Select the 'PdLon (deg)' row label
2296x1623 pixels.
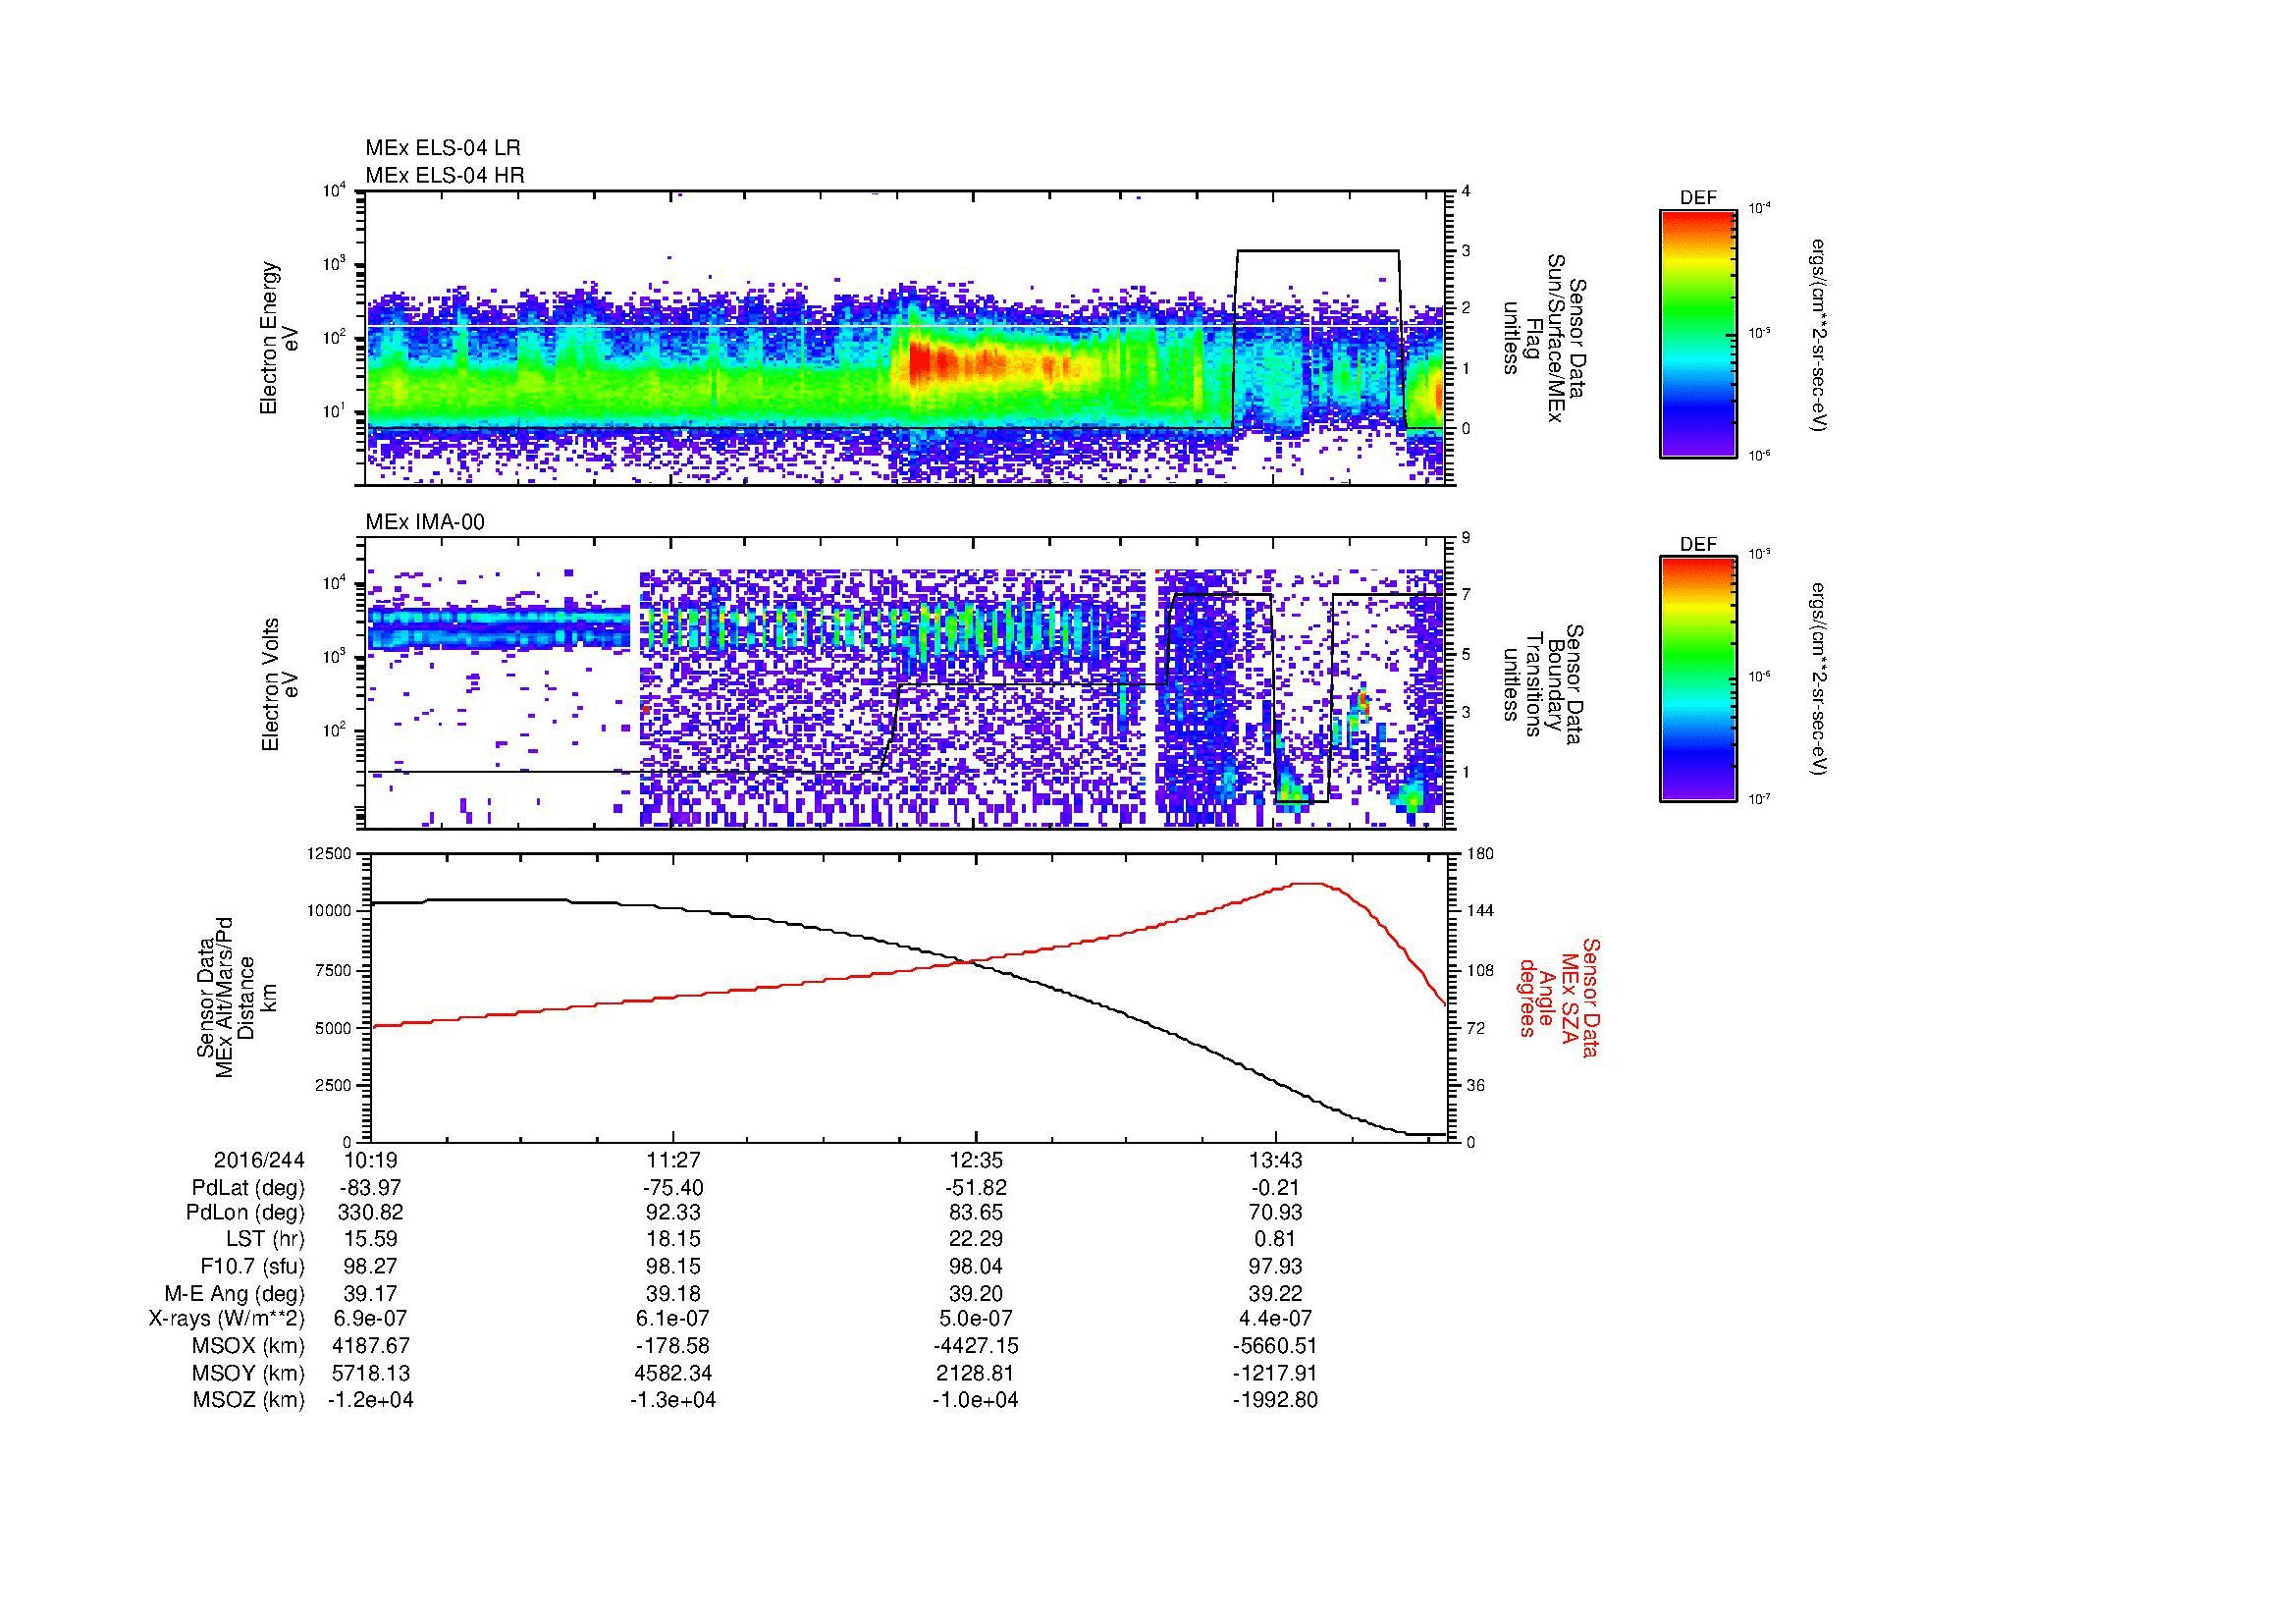245,1213
